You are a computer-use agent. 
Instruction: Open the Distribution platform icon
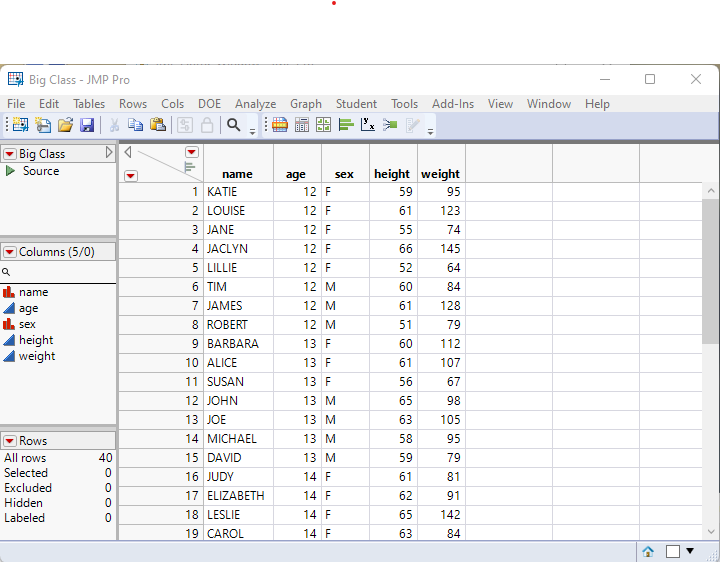pyautogui.click(x=346, y=125)
